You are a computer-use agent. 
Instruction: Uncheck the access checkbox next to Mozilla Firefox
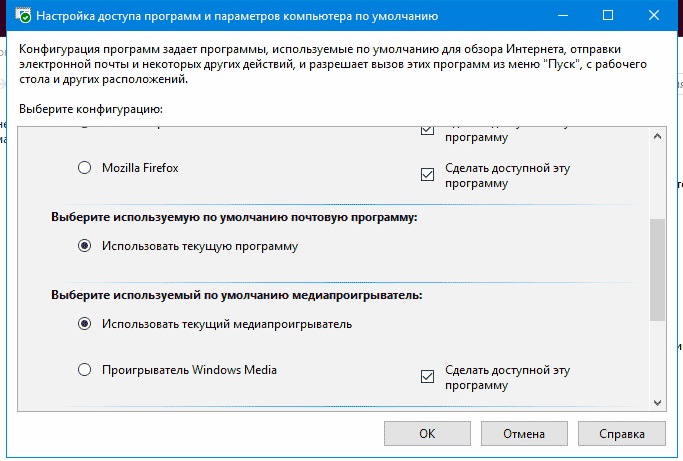pos(428,175)
